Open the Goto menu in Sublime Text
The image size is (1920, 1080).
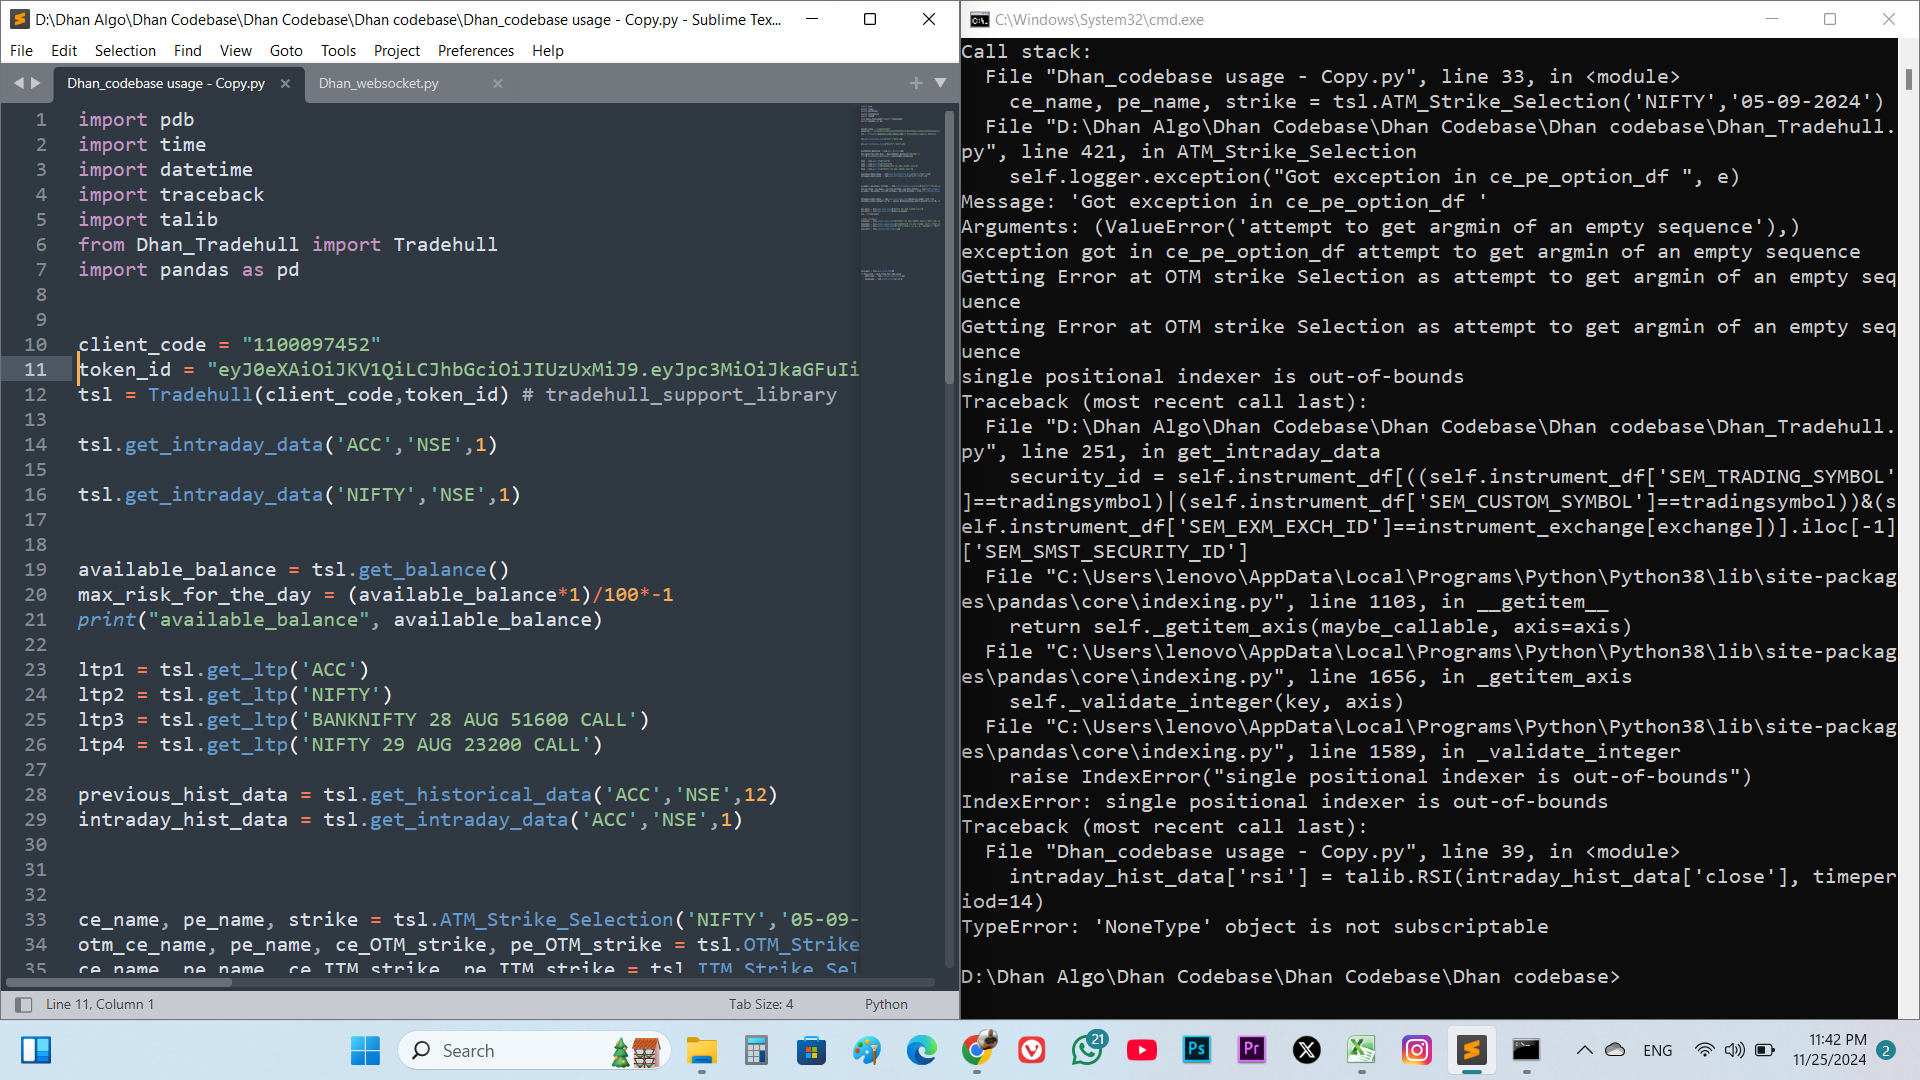pyautogui.click(x=286, y=50)
